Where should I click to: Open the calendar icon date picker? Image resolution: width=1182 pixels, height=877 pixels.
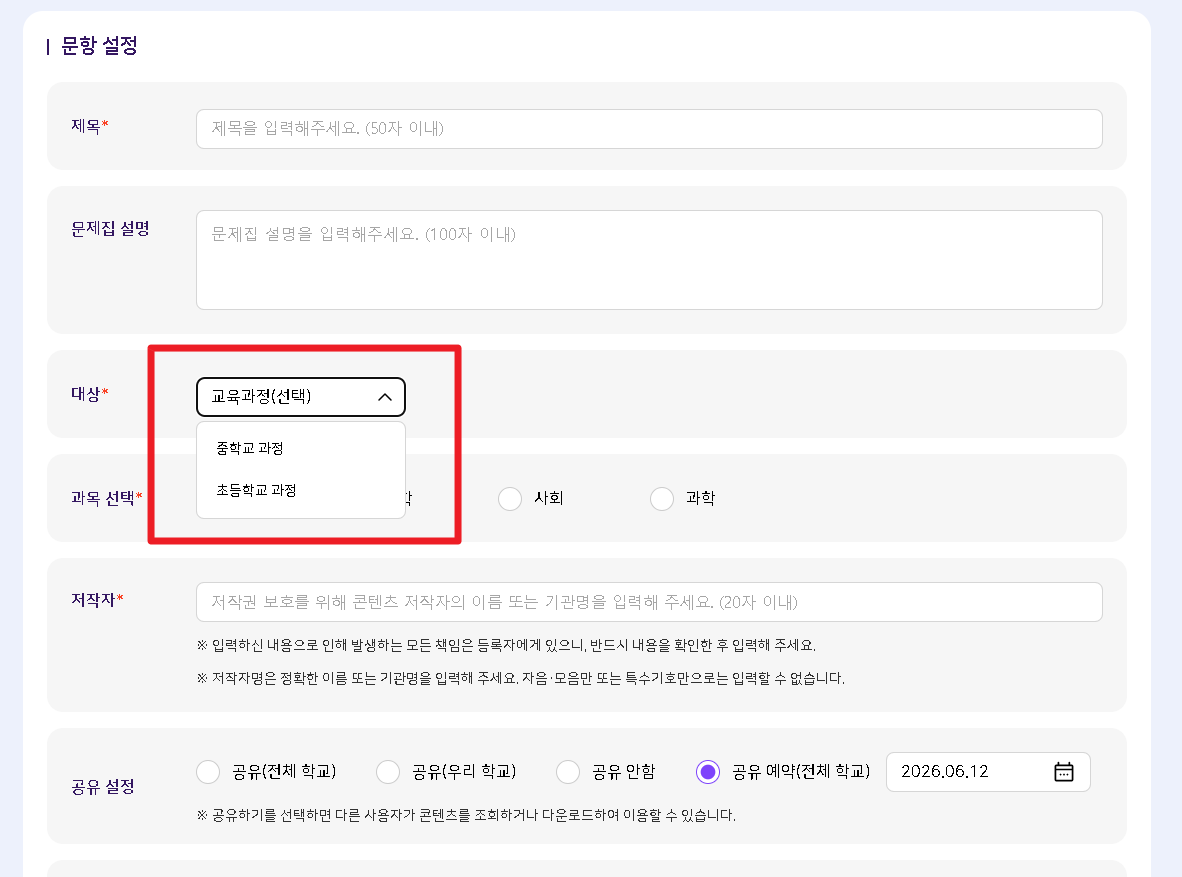click(1064, 771)
